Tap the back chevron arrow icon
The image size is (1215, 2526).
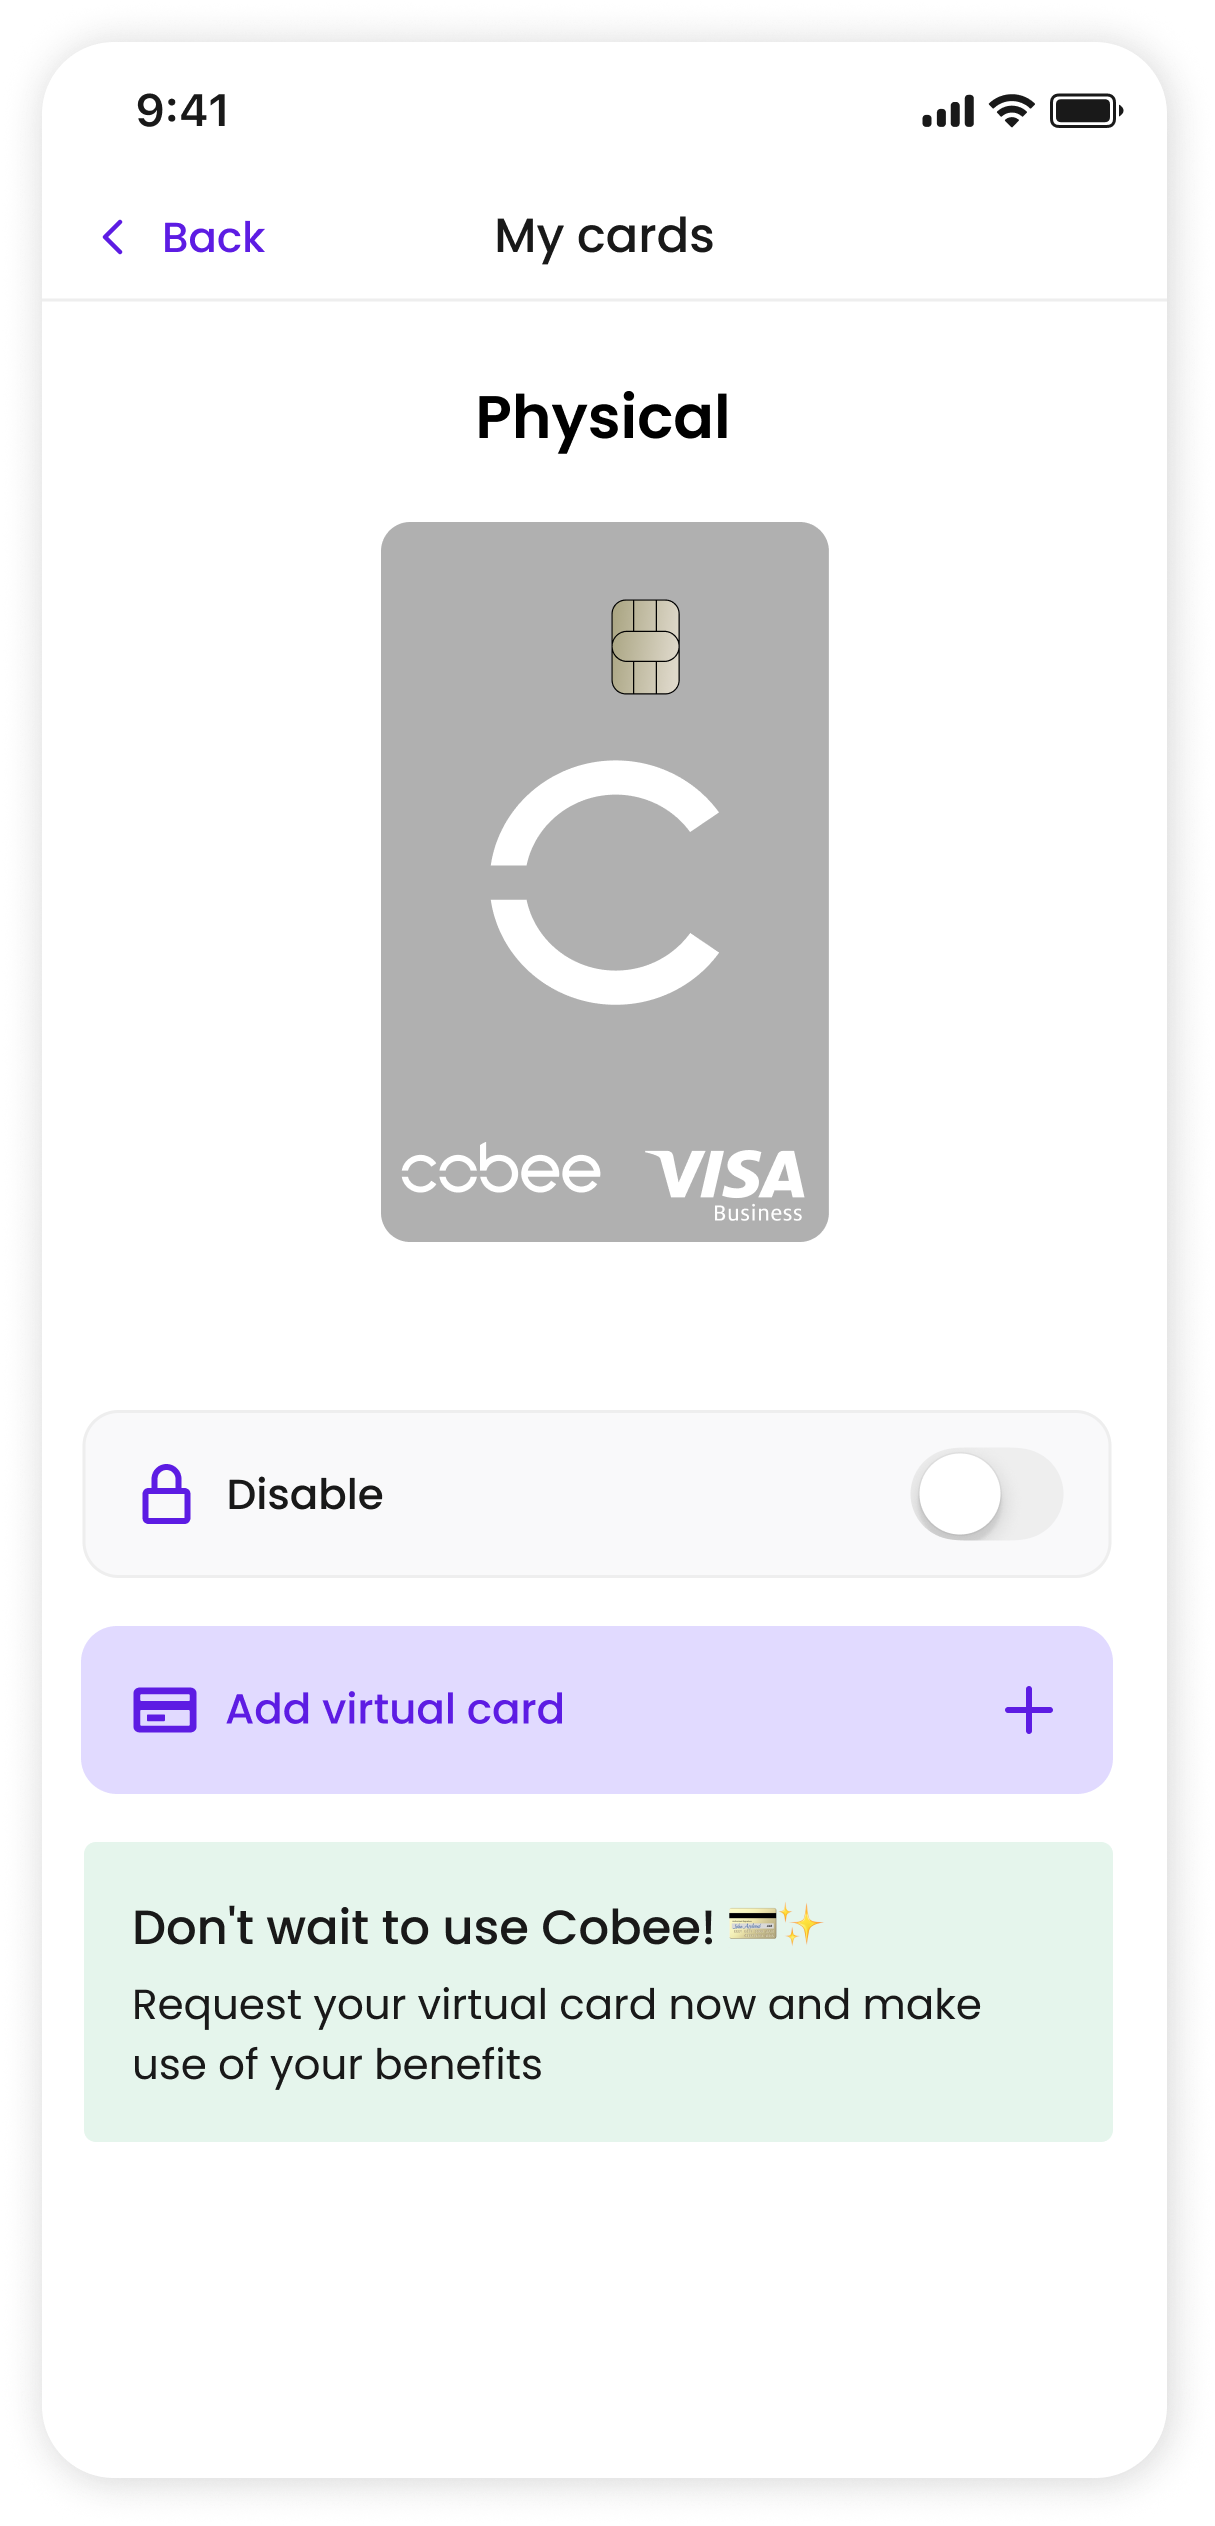point(114,238)
